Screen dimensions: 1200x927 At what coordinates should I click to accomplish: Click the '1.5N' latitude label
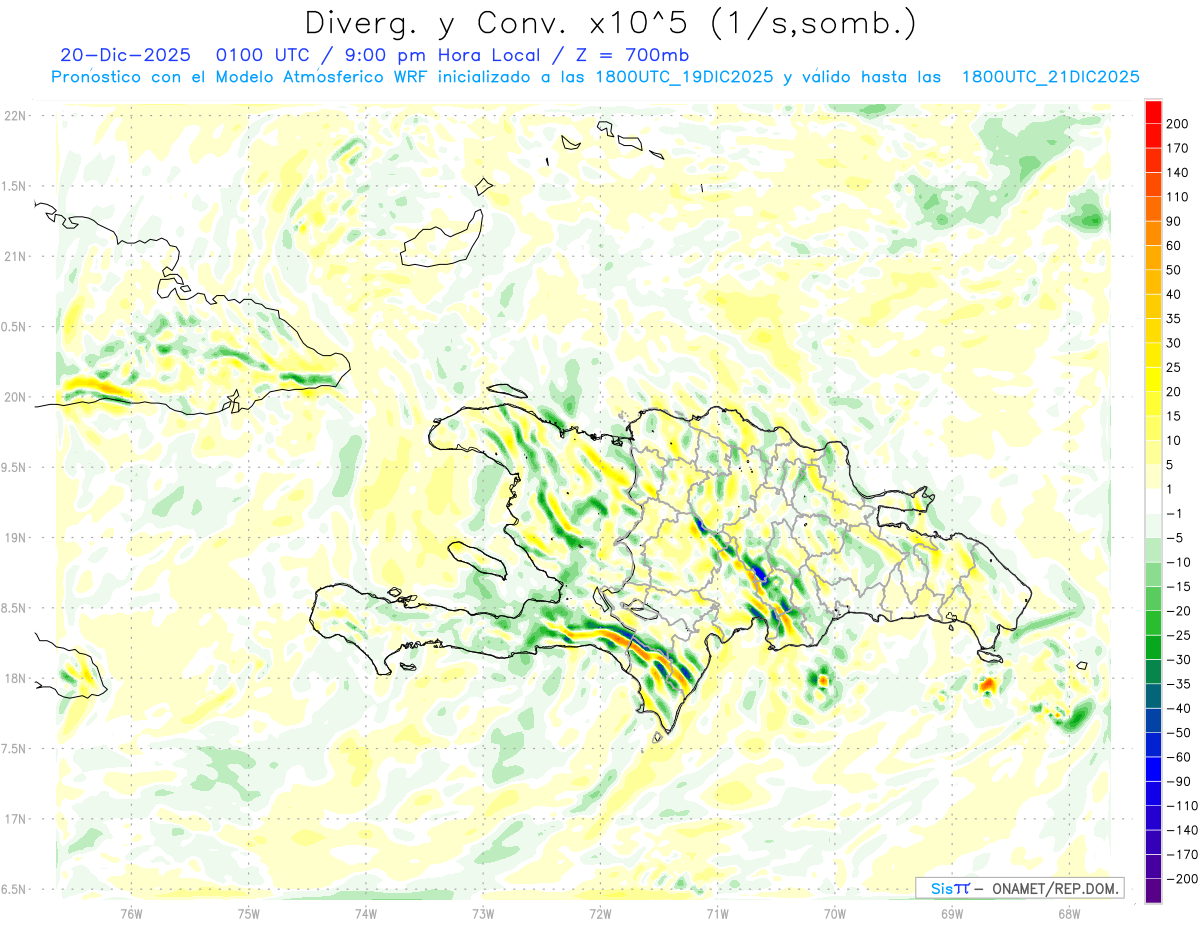14,186
